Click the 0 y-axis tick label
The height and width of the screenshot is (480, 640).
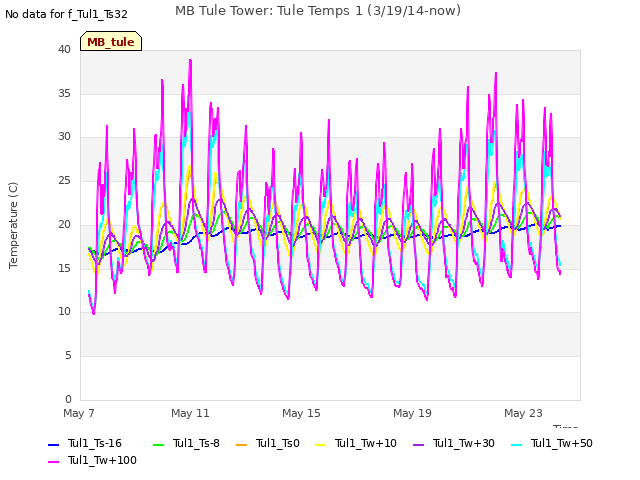[x=68, y=399]
